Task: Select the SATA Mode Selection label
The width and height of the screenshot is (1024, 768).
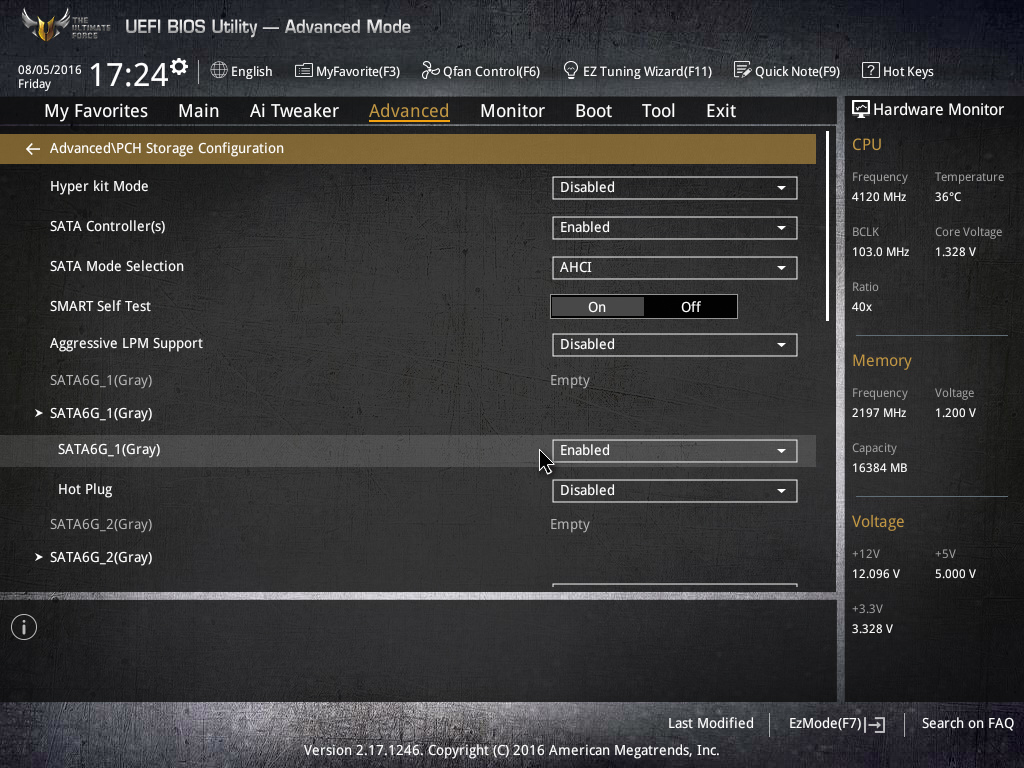Action: click(x=117, y=266)
